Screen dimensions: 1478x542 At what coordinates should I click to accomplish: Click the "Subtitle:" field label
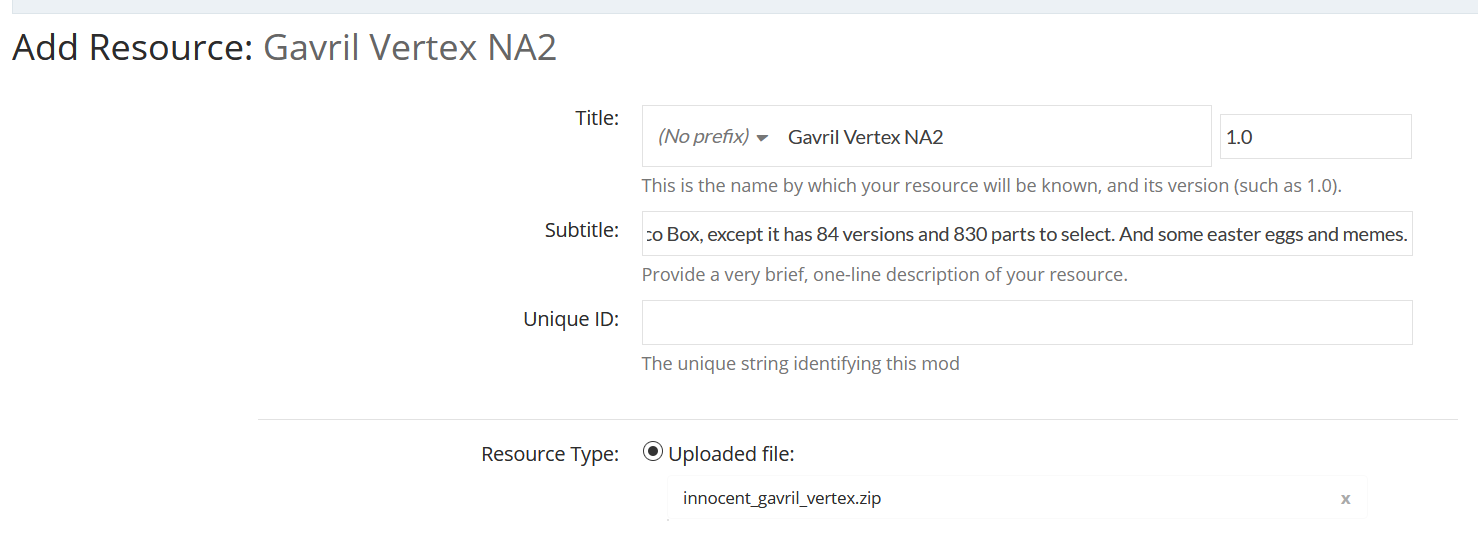pos(582,230)
